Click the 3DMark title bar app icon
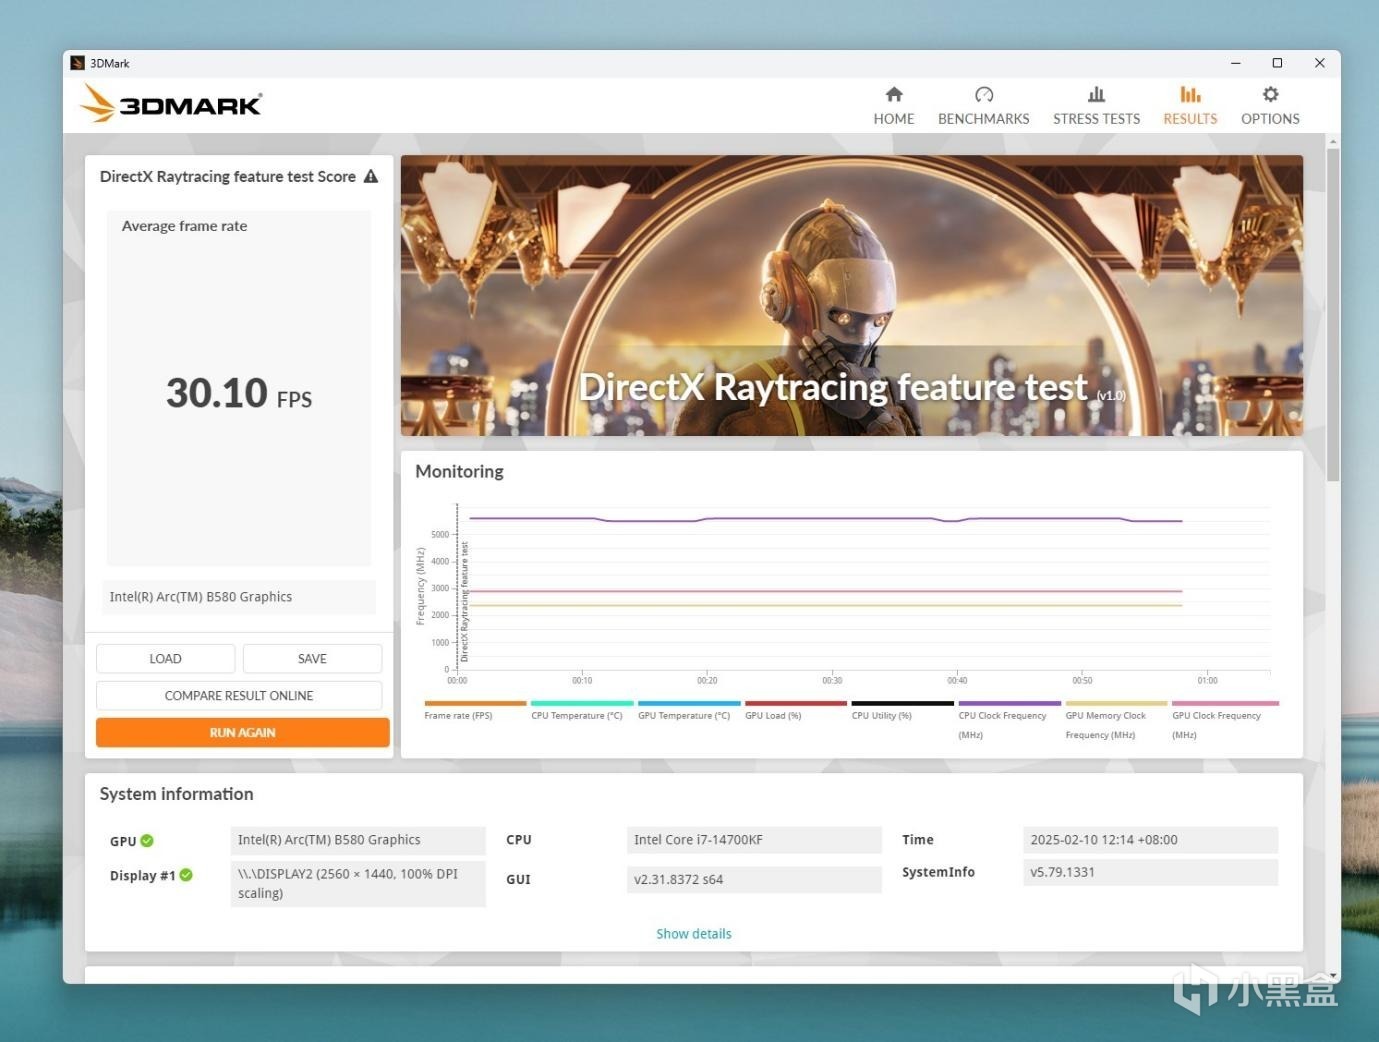 77,63
